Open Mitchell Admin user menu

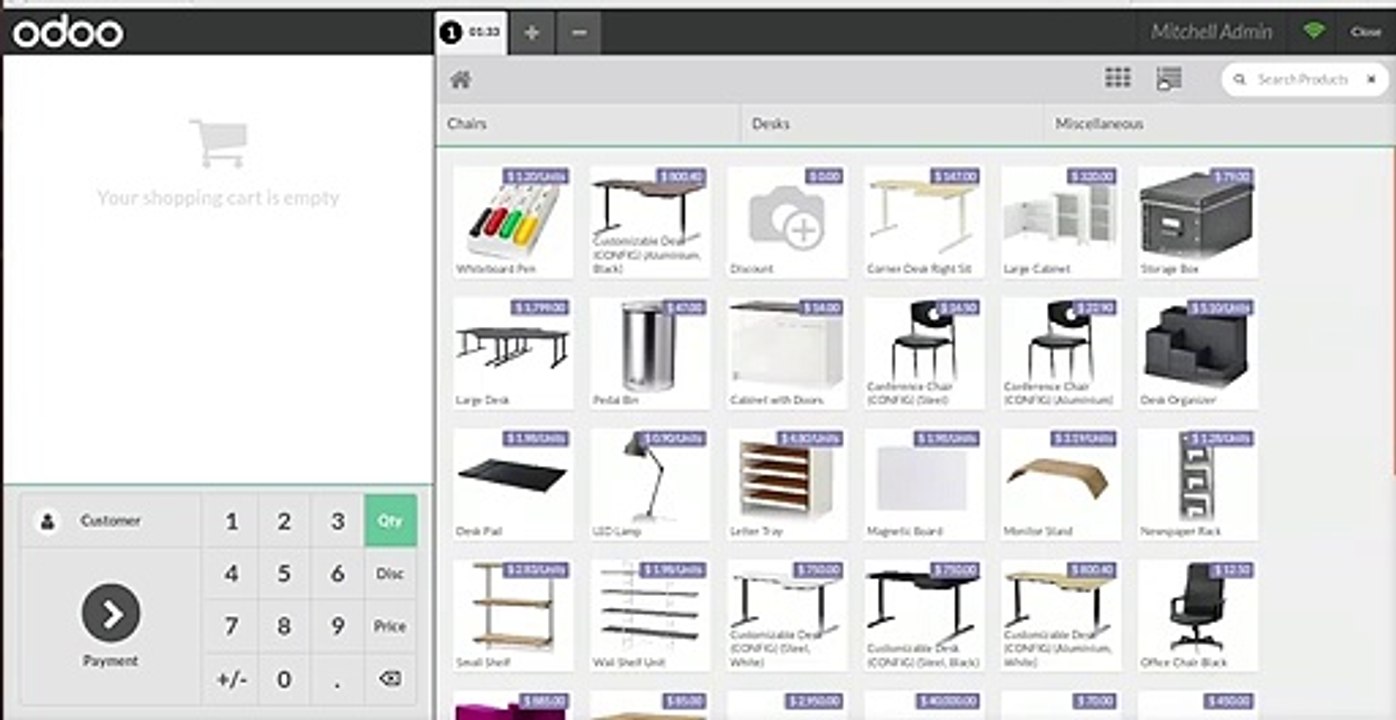(1211, 32)
